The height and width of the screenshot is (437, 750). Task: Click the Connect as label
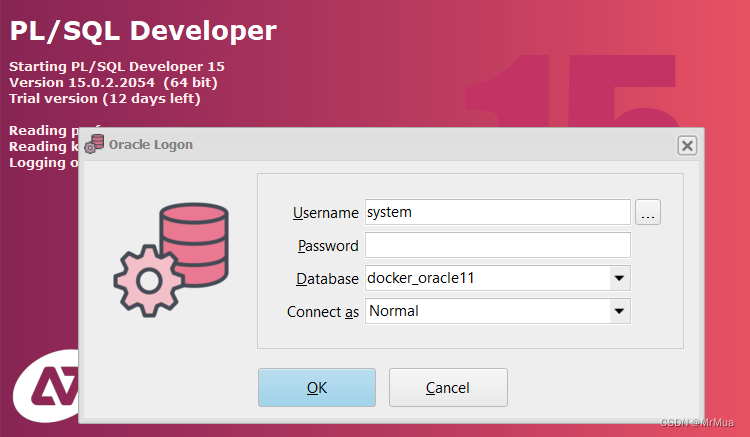point(323,312)
